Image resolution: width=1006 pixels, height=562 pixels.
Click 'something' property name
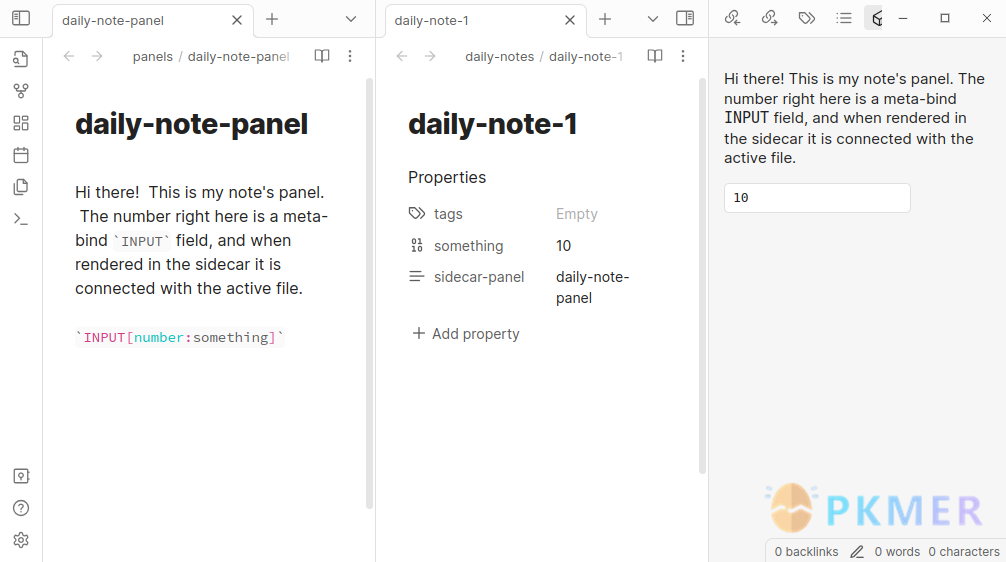468,246
